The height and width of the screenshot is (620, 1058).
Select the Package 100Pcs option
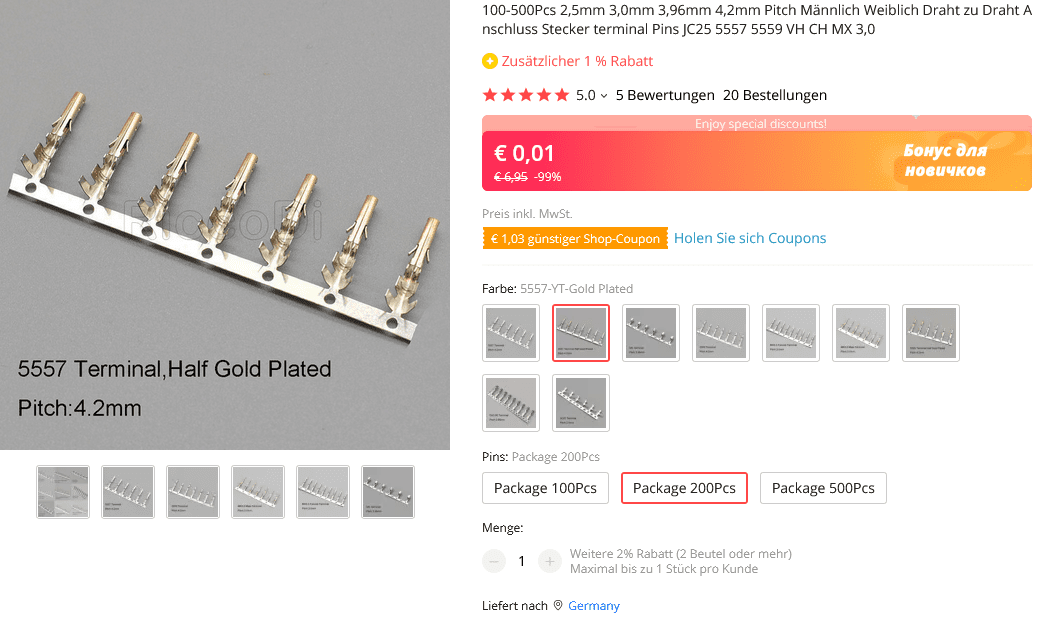(x=545, y=488)
